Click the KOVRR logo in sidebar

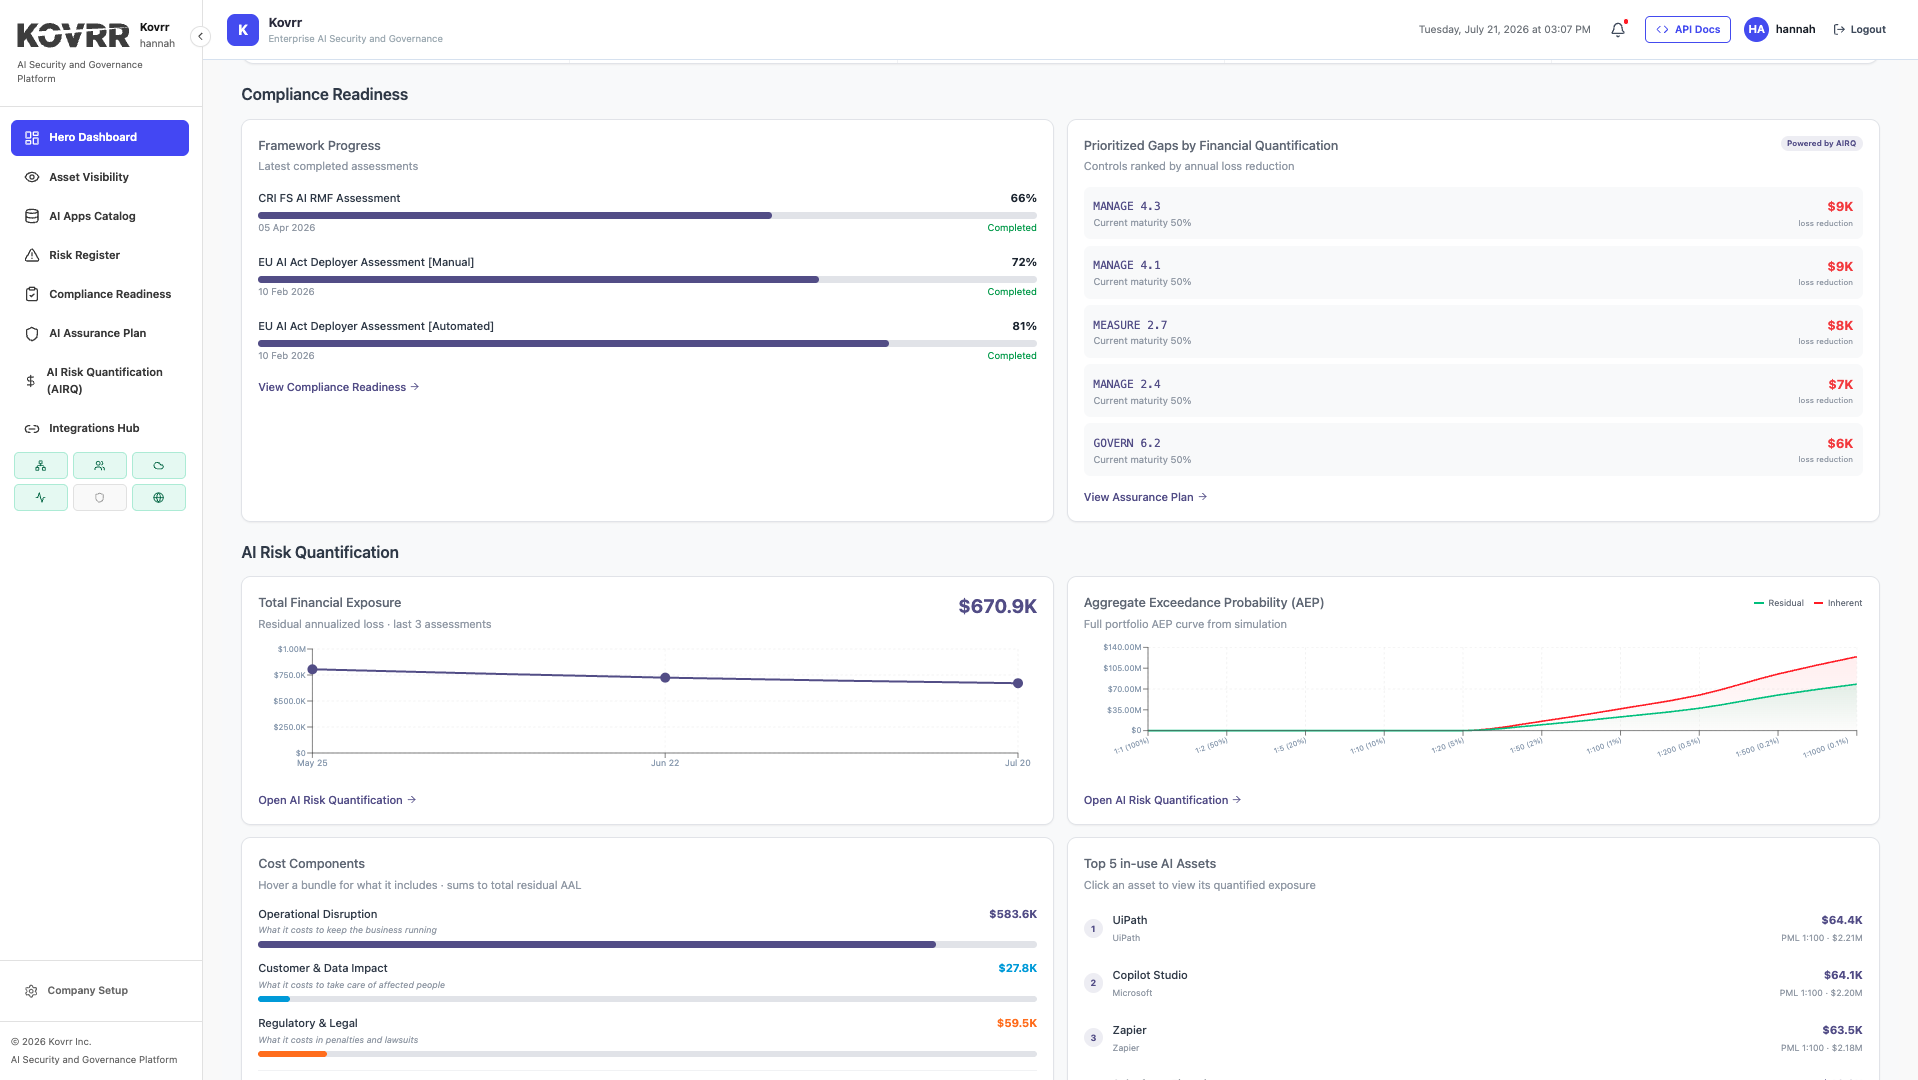[73, 36]
